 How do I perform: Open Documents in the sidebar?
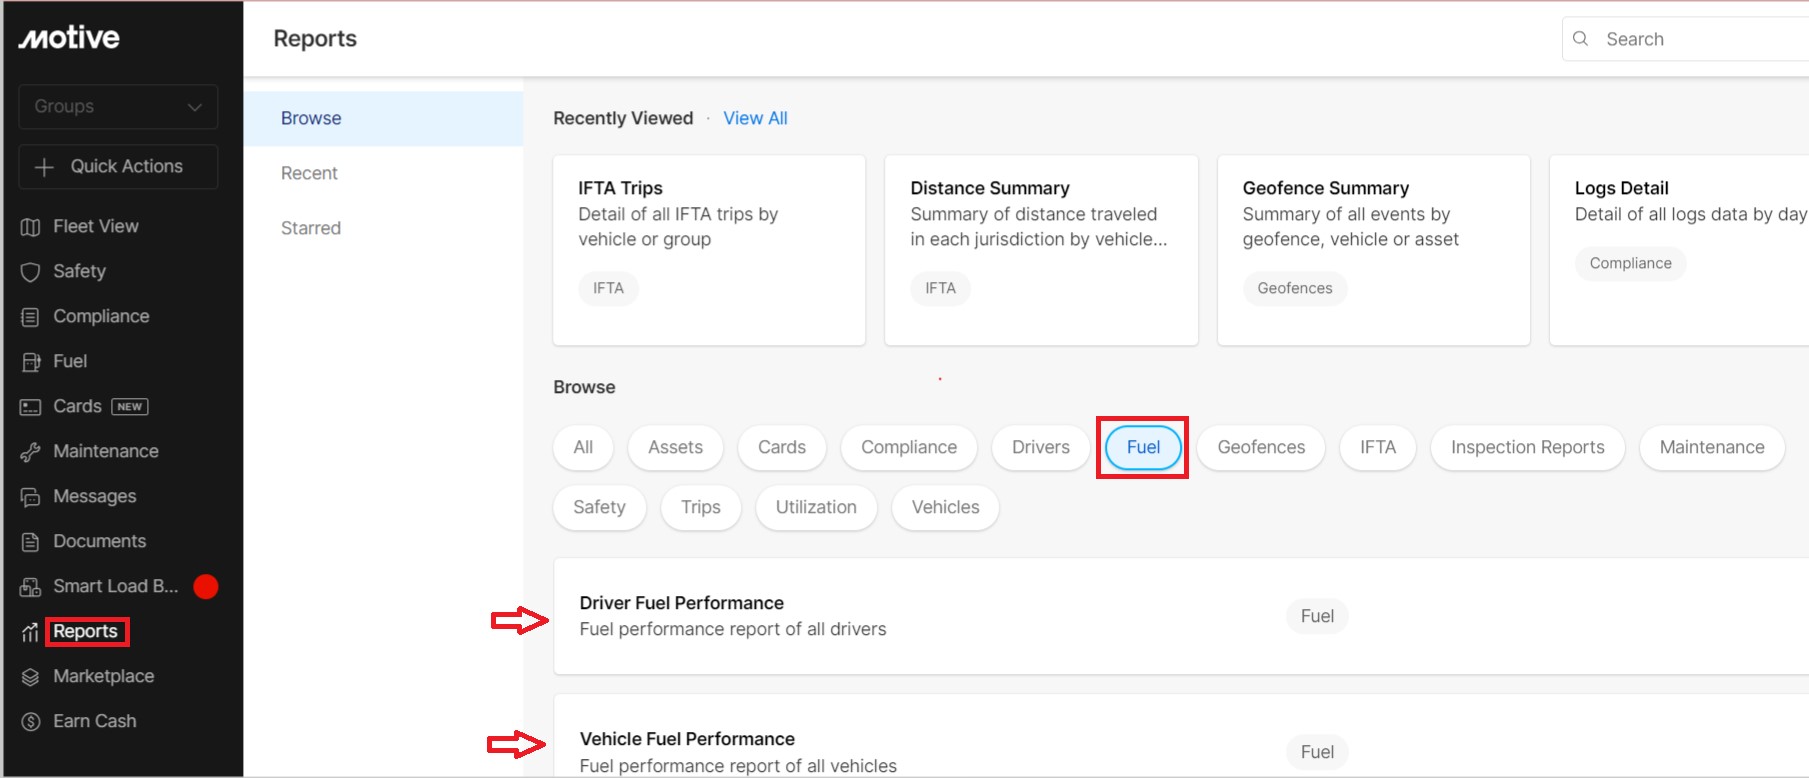(x=100, y=542)
